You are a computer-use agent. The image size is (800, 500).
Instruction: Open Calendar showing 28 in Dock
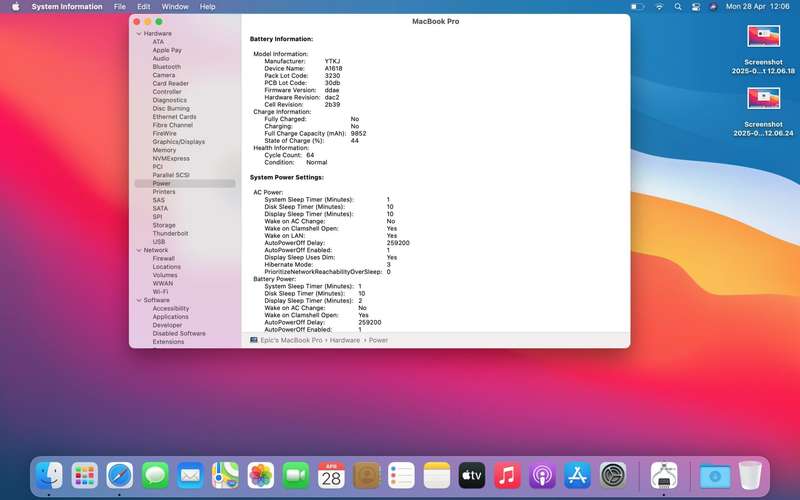tap(331, 476)
